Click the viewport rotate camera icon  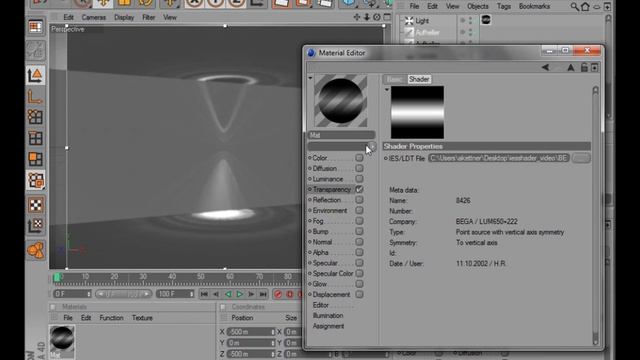click(x=377, y=17)
